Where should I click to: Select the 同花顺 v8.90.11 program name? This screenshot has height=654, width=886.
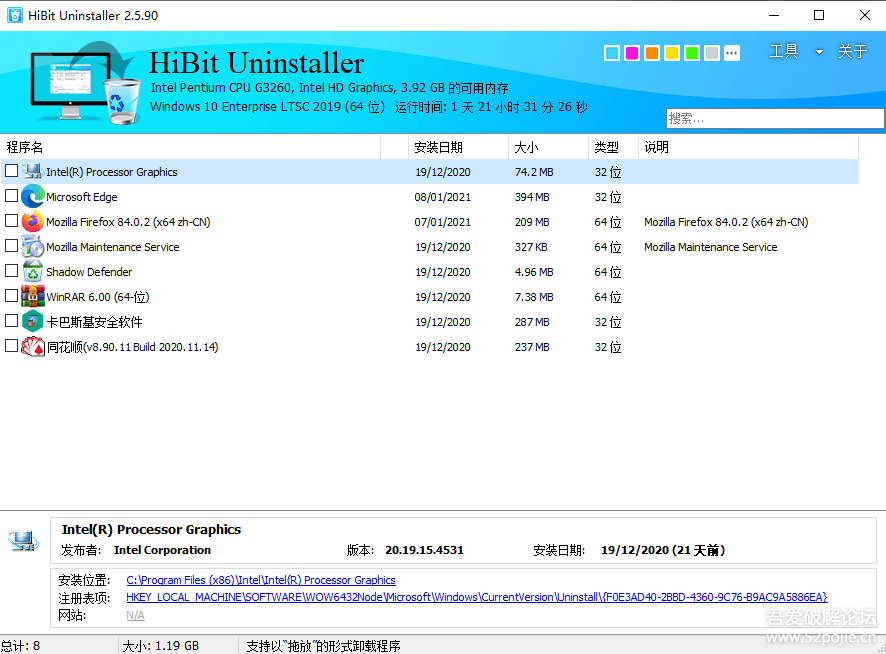coord(132,347)
